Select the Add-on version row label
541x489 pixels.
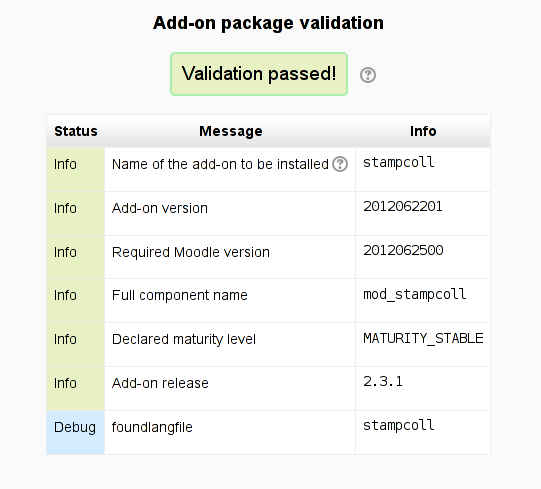click(x=160, y=208)
